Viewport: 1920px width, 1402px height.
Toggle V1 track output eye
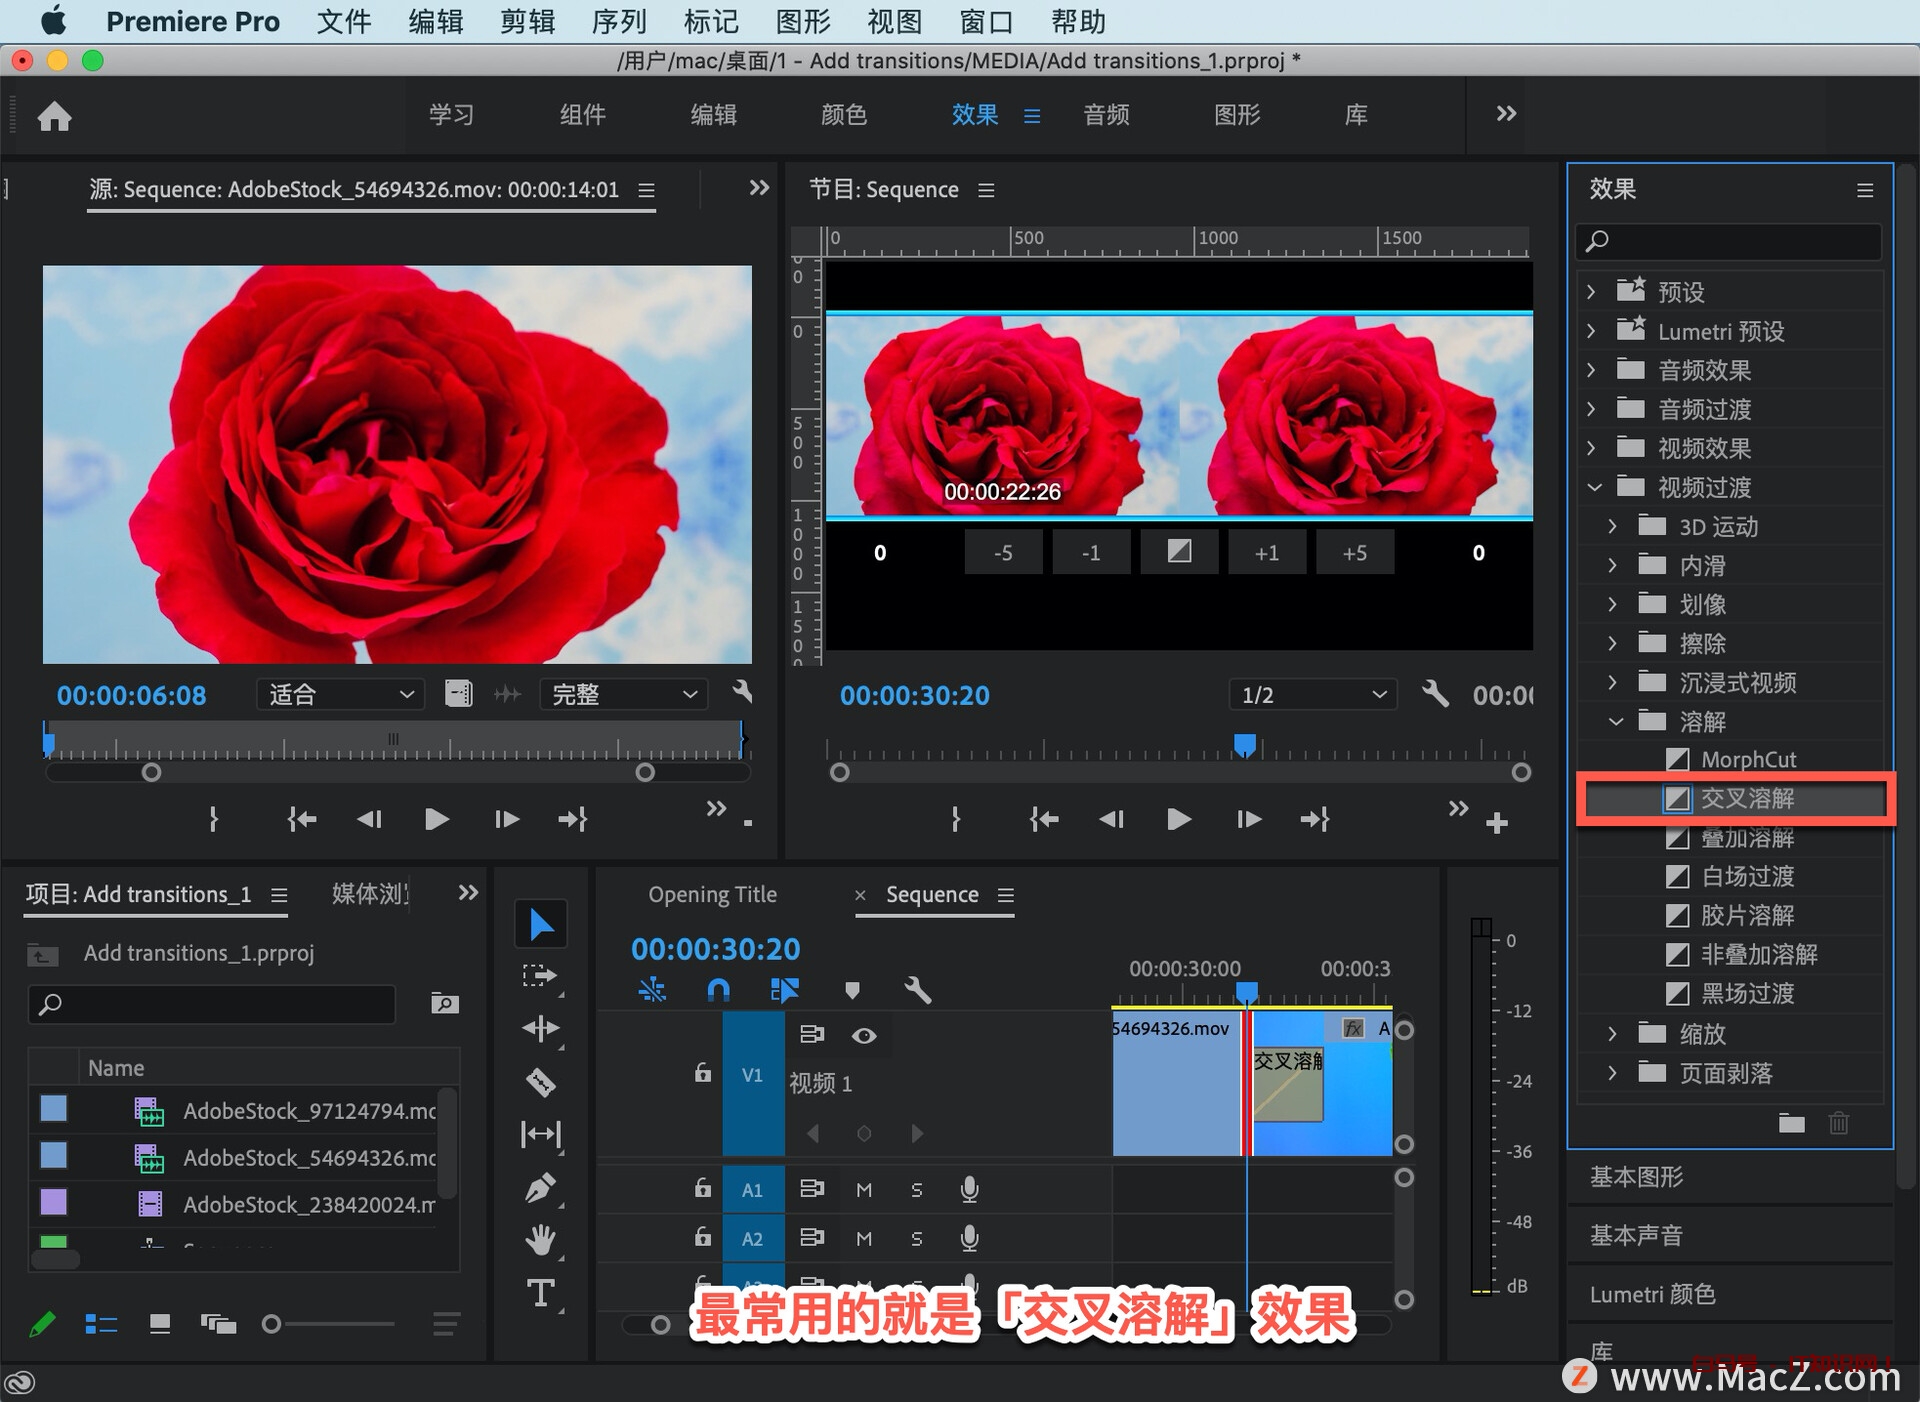[864, 1036]
